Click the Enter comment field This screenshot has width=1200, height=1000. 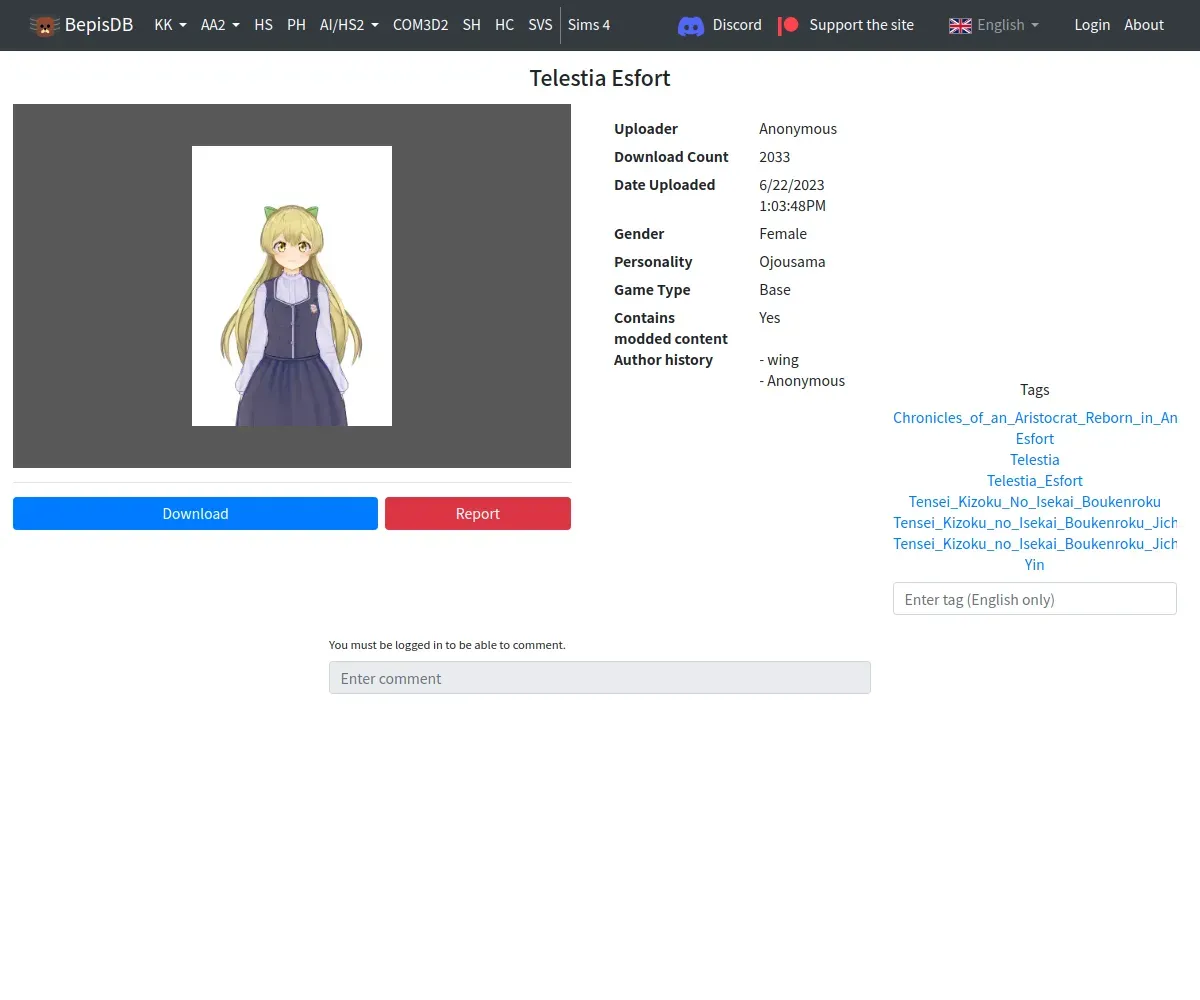(600, 677)
